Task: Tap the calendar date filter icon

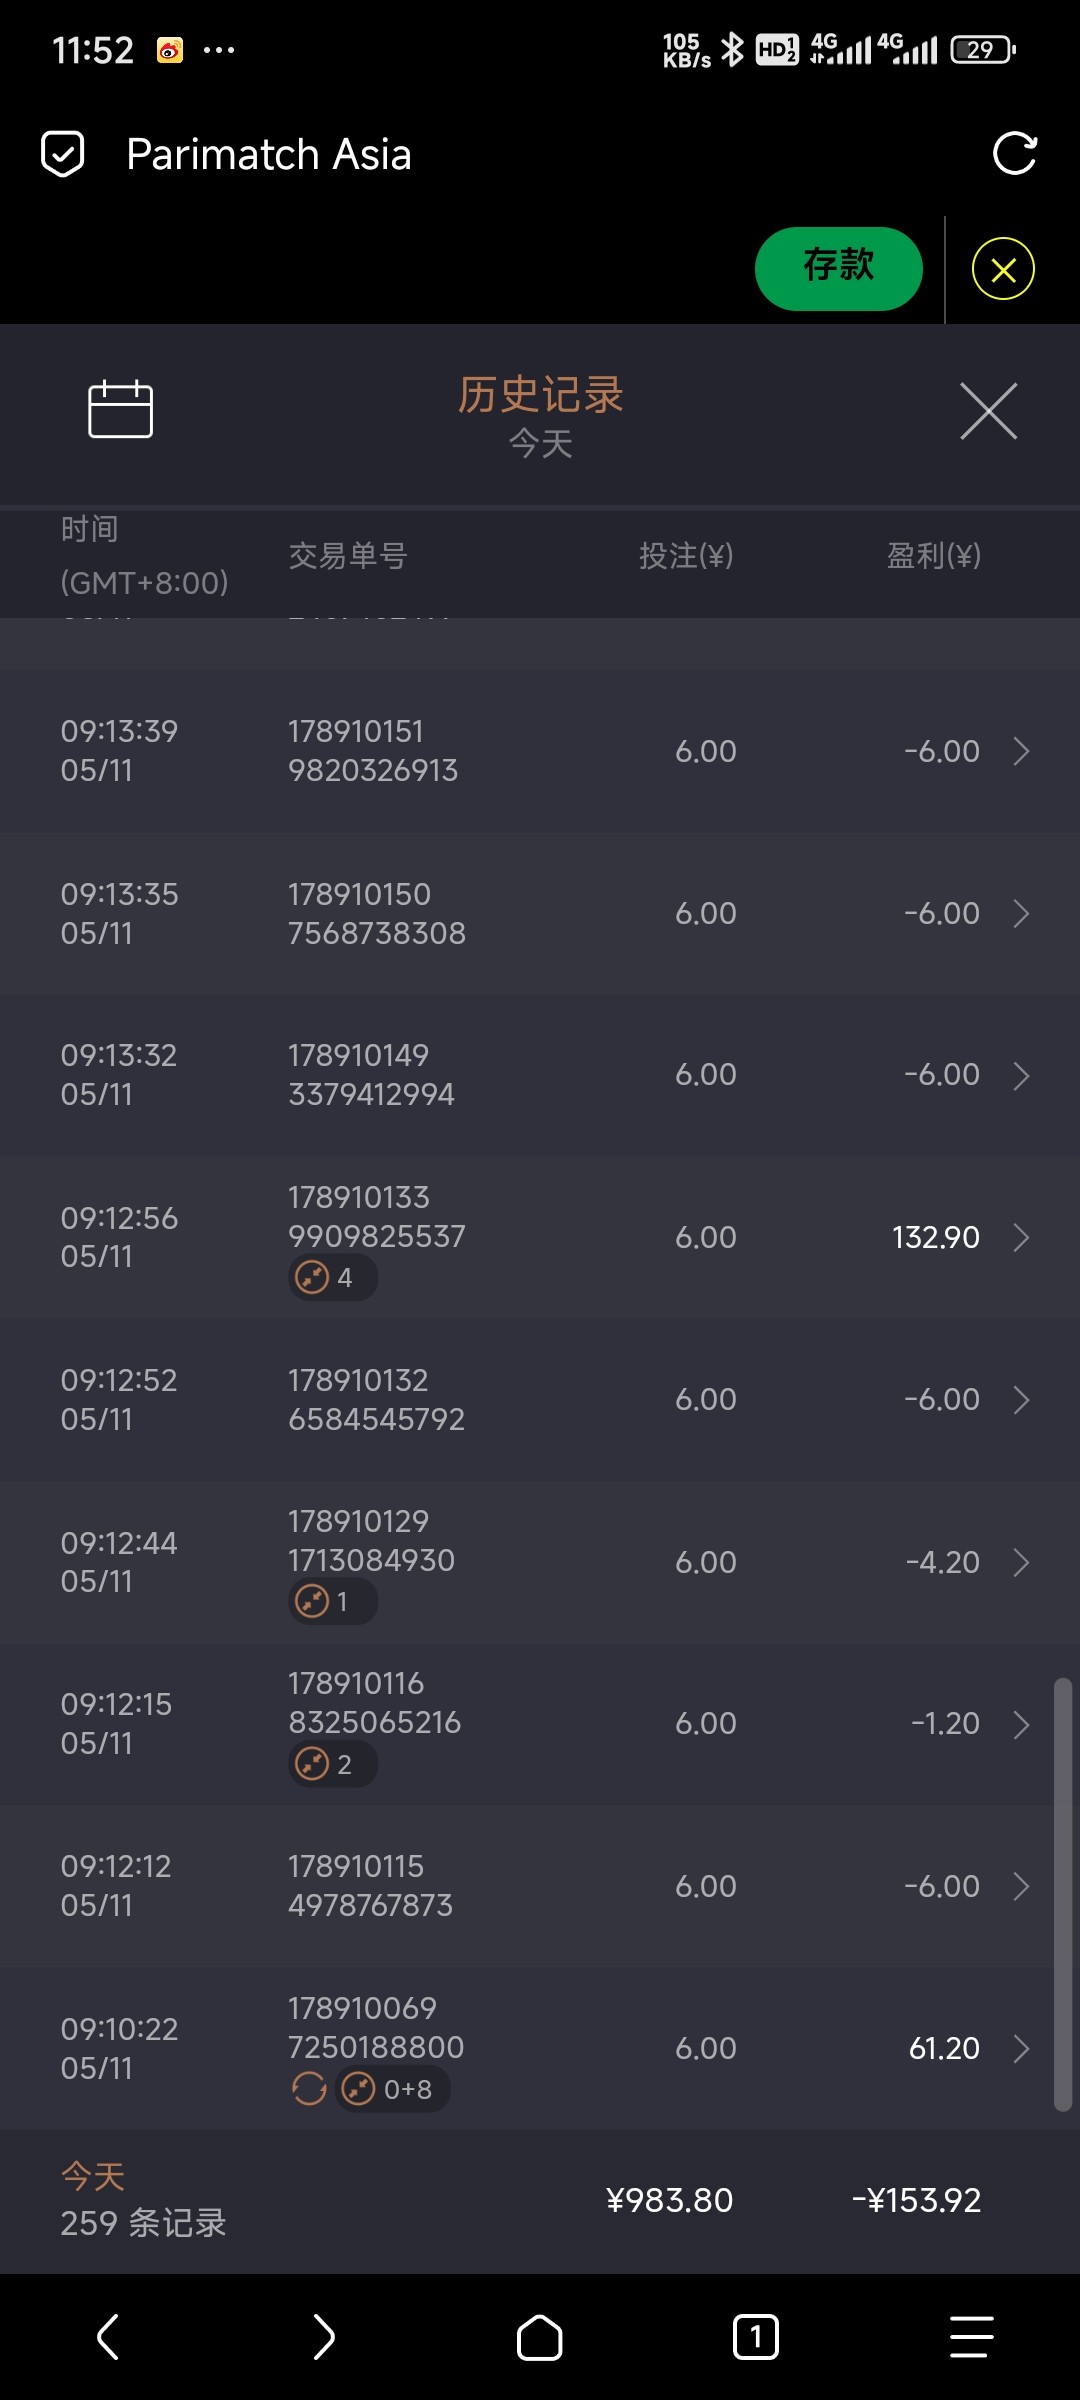Action: pyautogui.click(x=120, y=409)
